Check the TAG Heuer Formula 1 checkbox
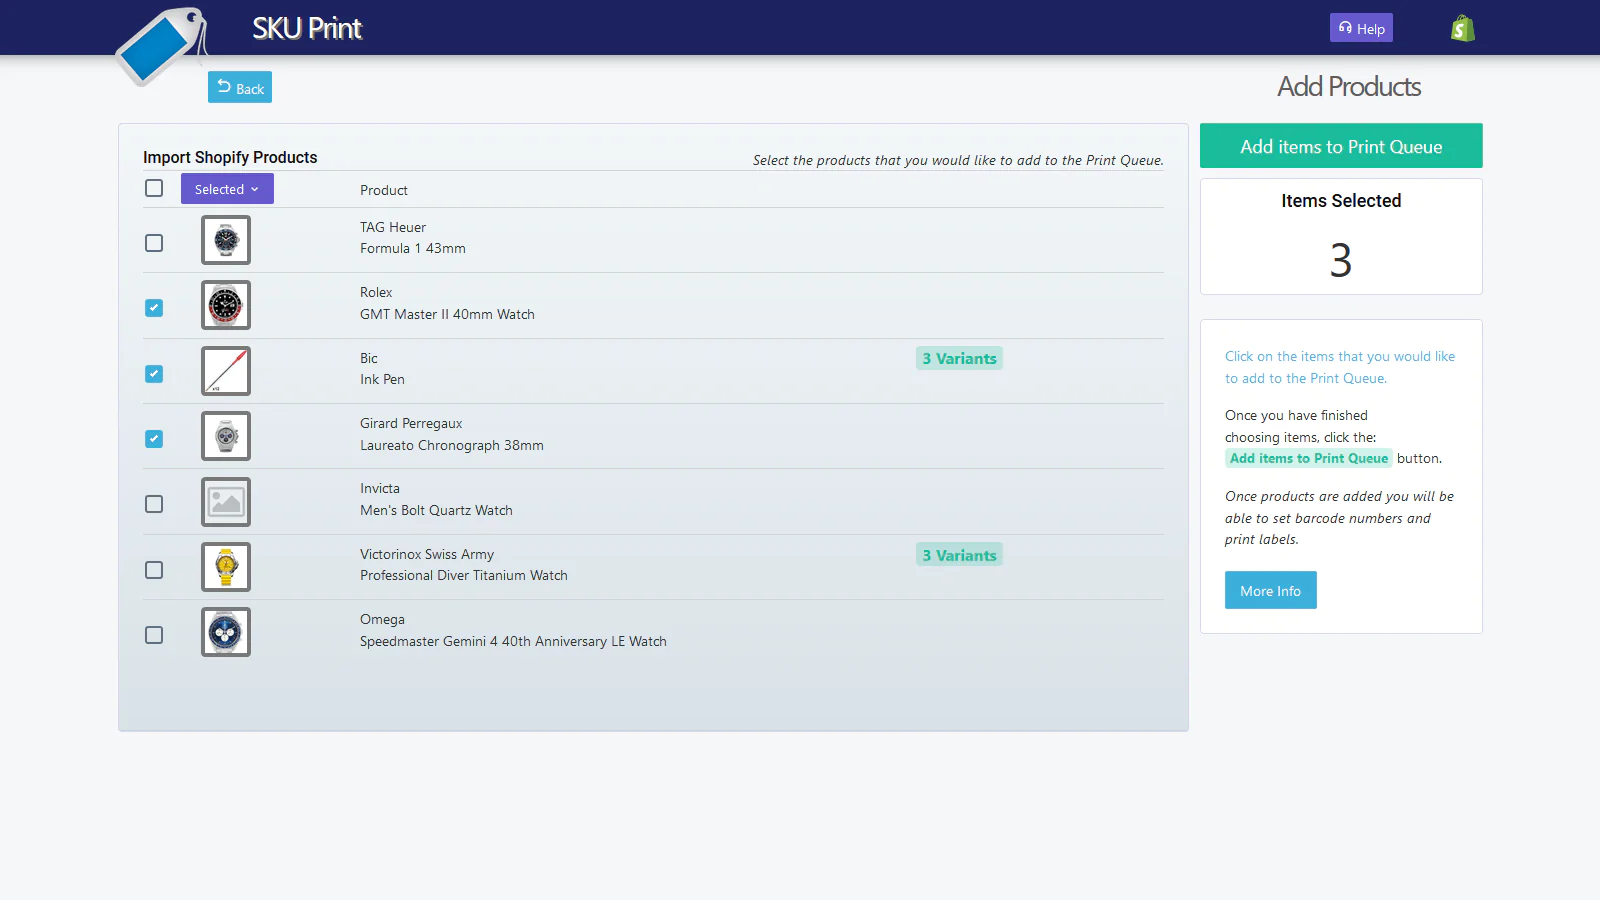Screen dimensions: 1600x900 pyautogui.click(x=154, y=242)
